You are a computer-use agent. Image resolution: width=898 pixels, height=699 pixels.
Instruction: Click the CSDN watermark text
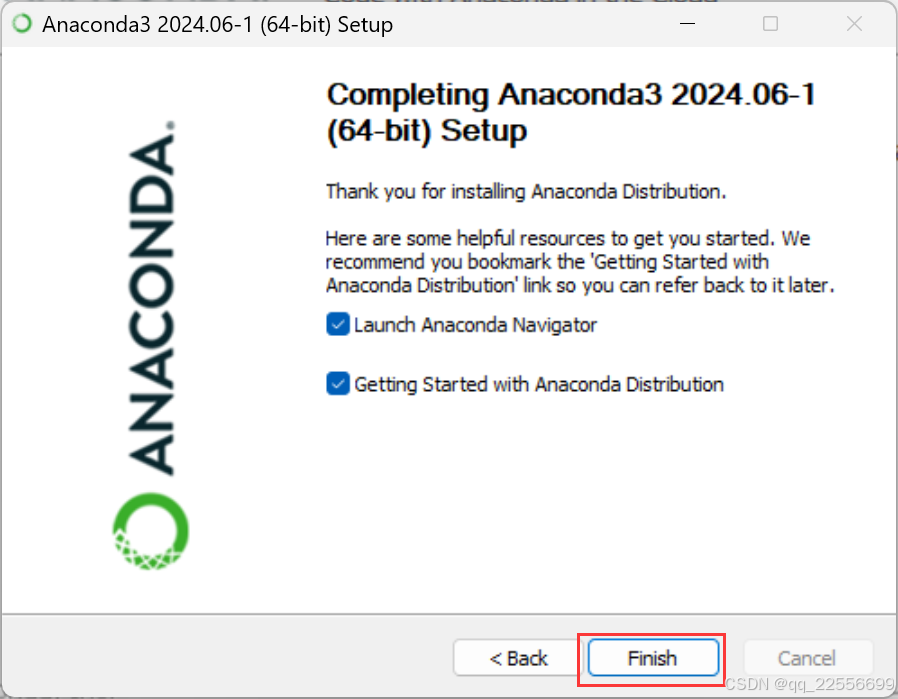click(810, 684)
